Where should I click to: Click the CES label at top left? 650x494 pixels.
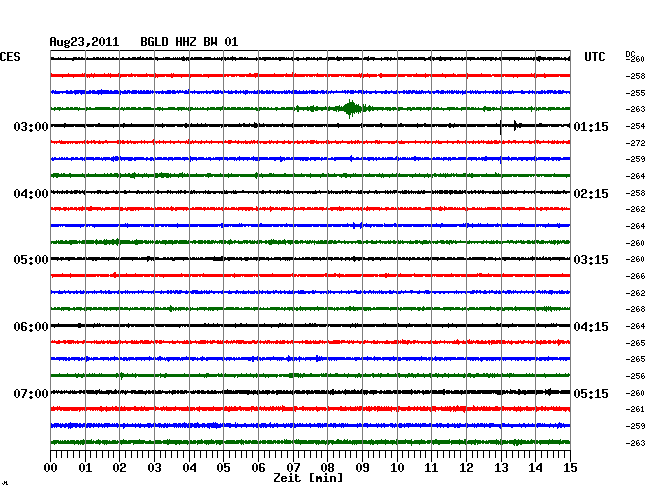click(x=10, y=58)
